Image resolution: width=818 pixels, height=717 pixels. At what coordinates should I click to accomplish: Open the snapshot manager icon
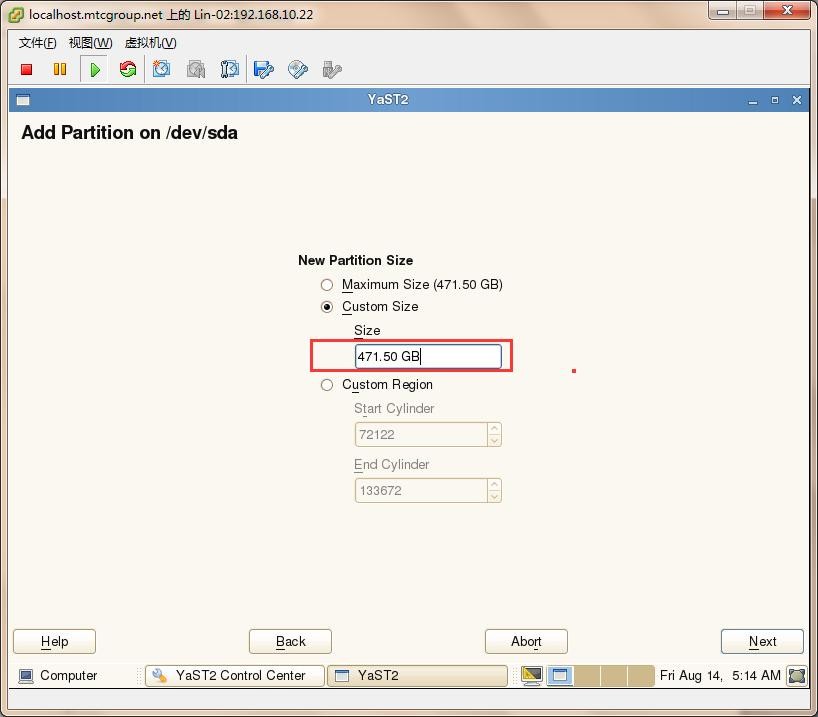tap(230, 69)
